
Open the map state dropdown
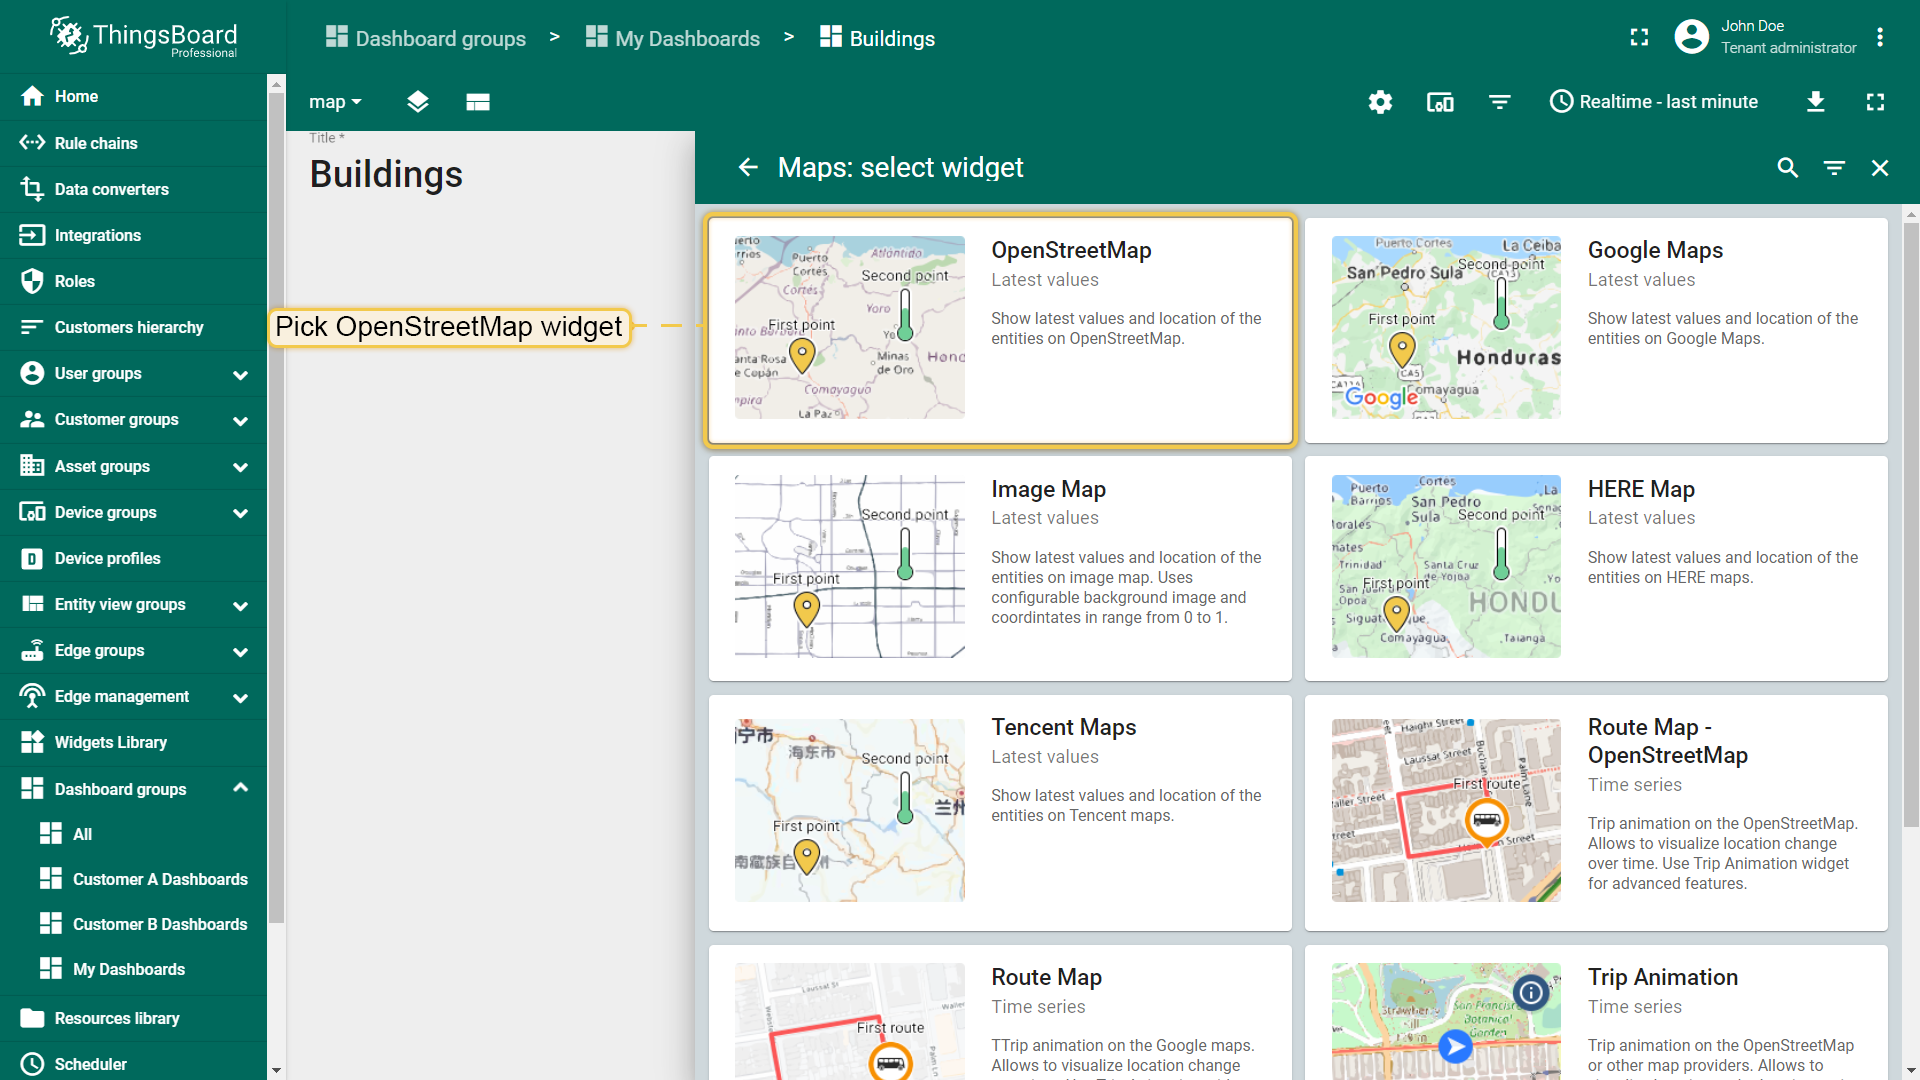click(335, 102)
